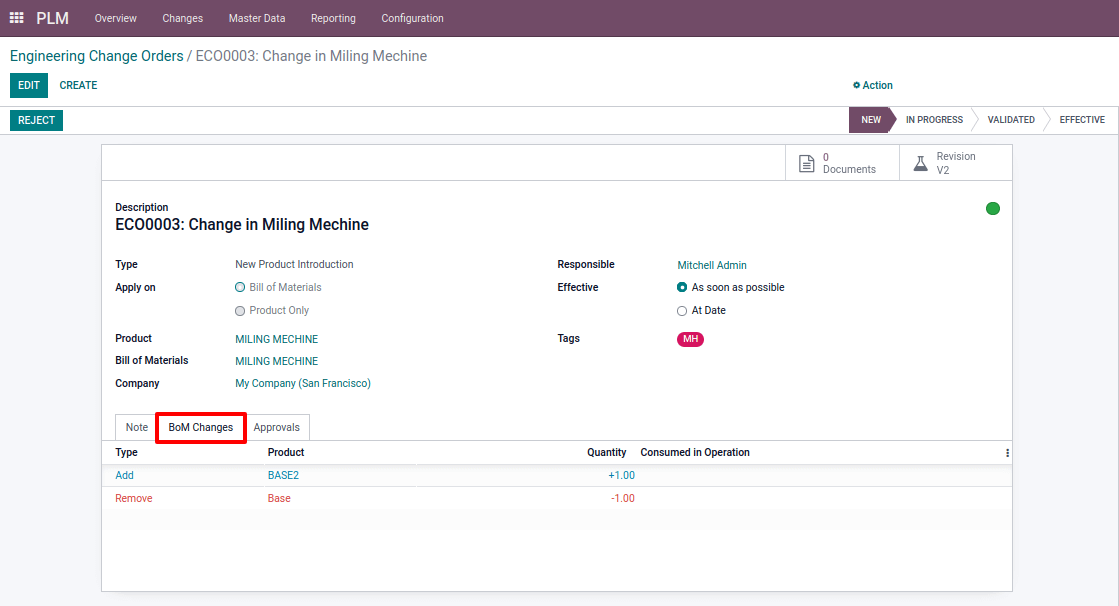Open the 0 Documents stat button

(842, 163)
